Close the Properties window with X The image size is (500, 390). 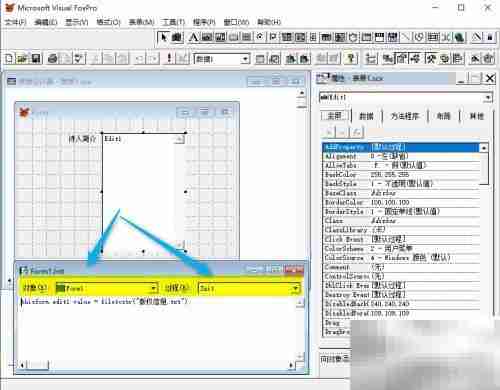pos(490,78)
